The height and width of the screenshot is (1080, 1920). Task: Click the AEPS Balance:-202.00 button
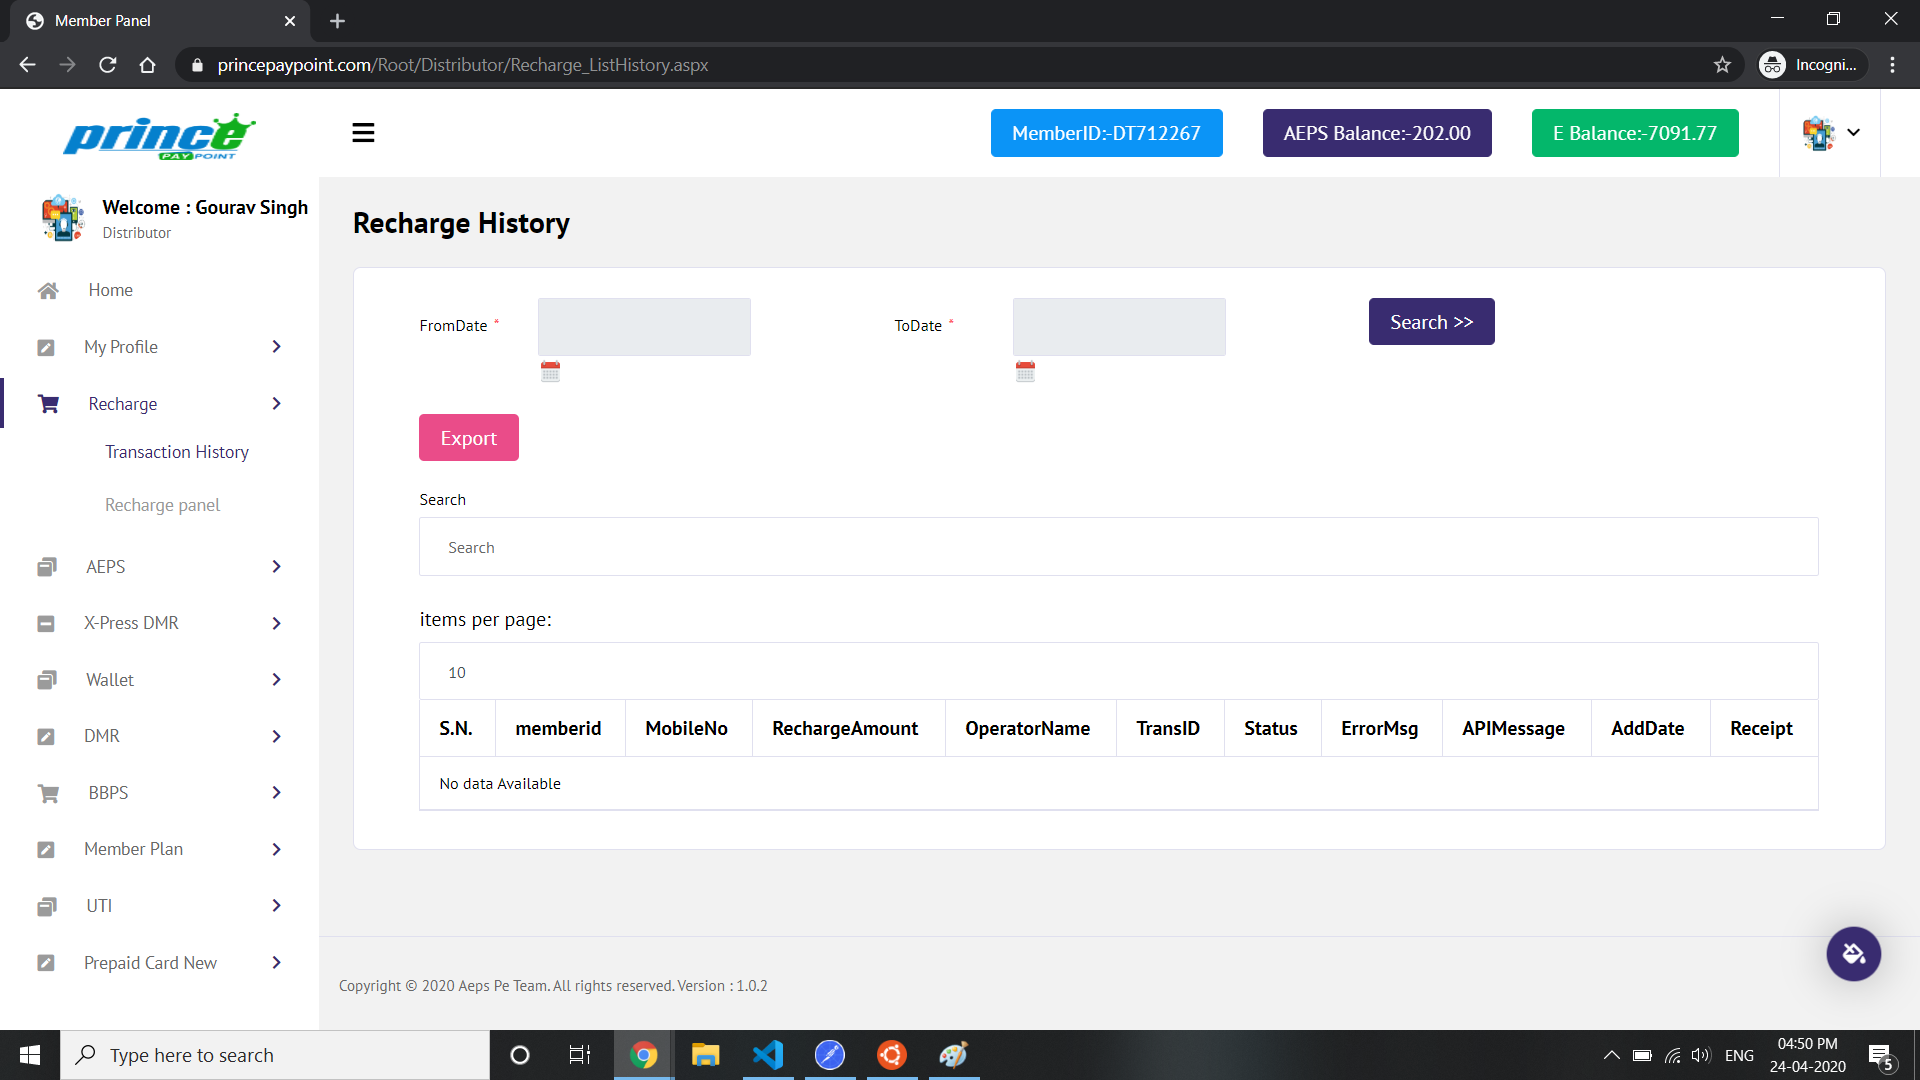coord(1377,133)
